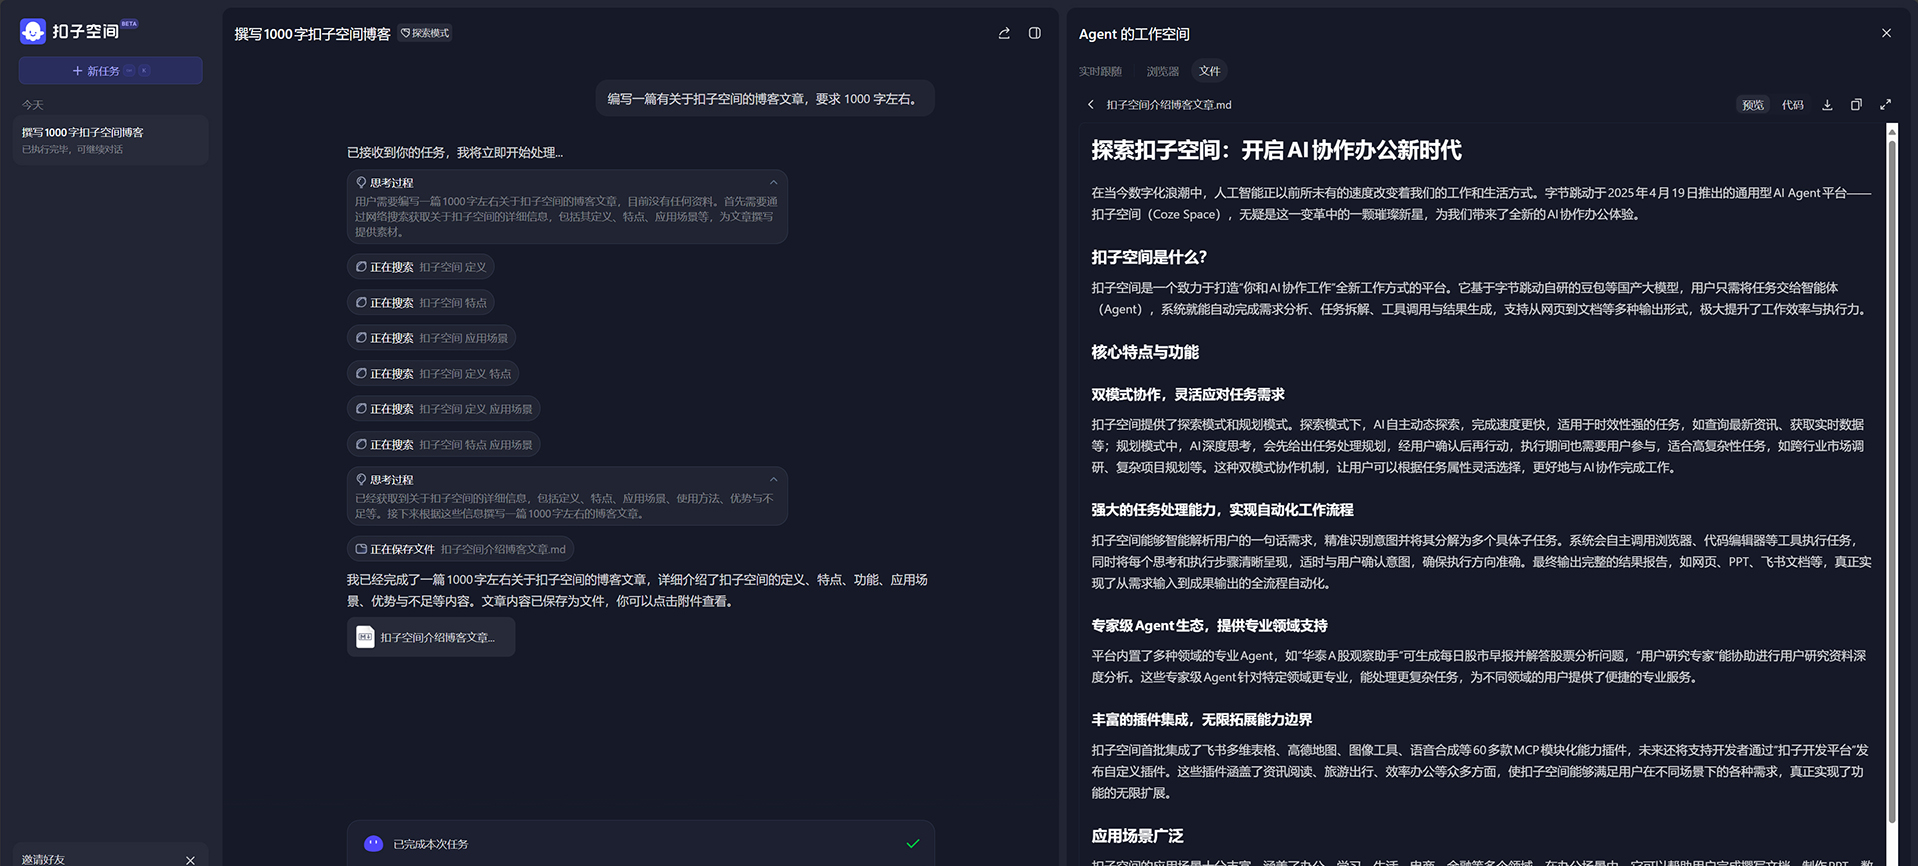Click the file name 扣子空间介绍博客文章.md
The image size is (1918, 866).
1168,104
